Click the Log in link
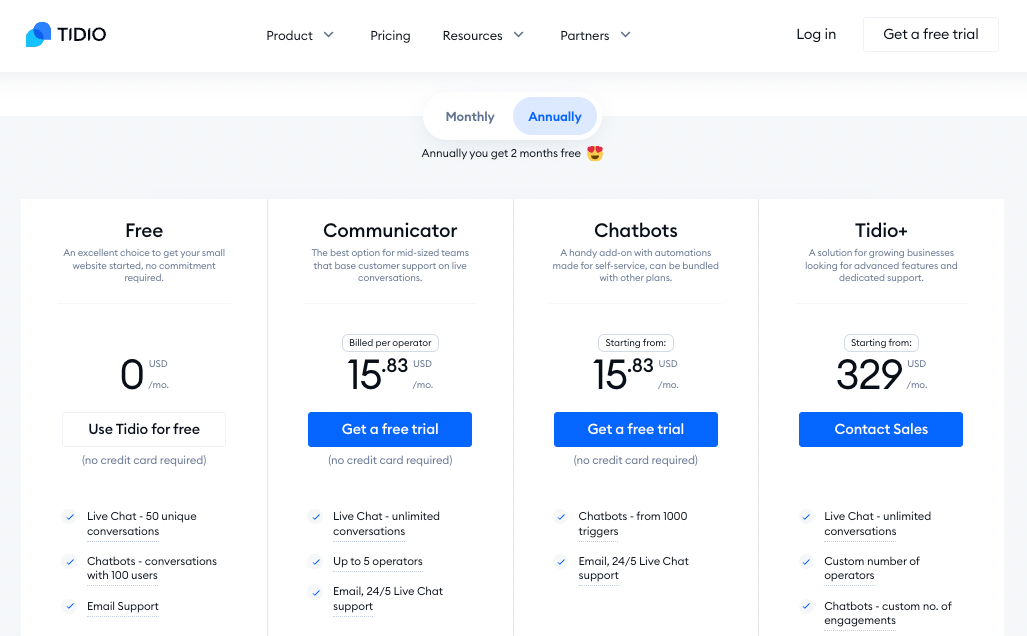This screenshot has width=1027, height=636. tap(816, 34)
